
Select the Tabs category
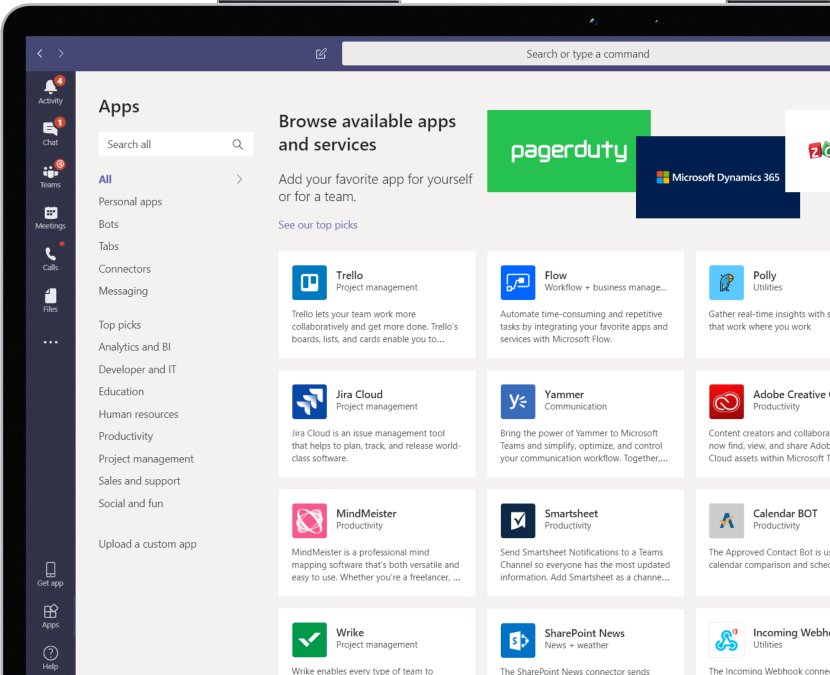tap(109, 246)
